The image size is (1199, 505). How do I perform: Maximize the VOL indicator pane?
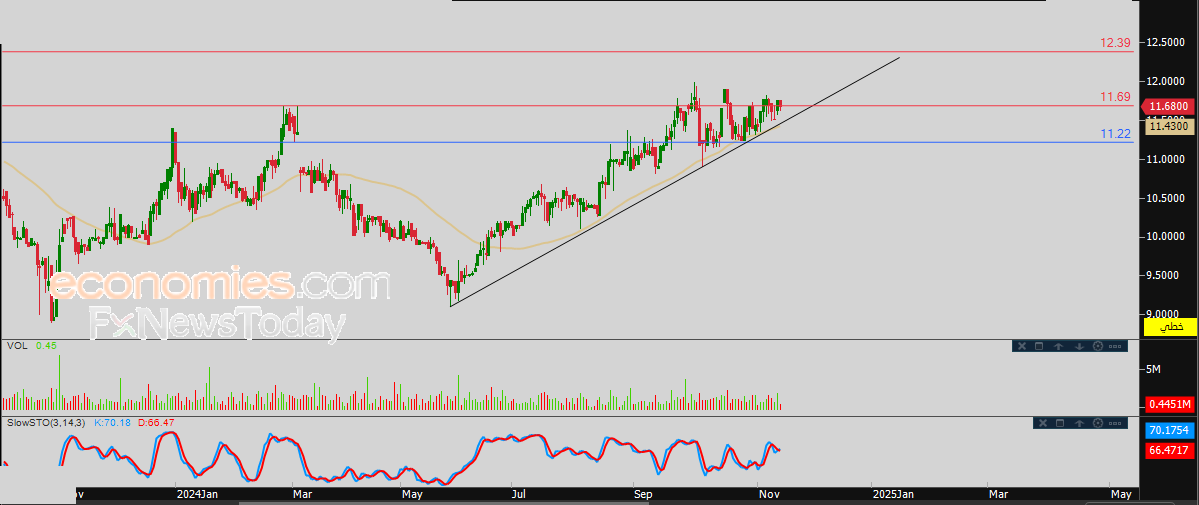tap(1039, 346)
